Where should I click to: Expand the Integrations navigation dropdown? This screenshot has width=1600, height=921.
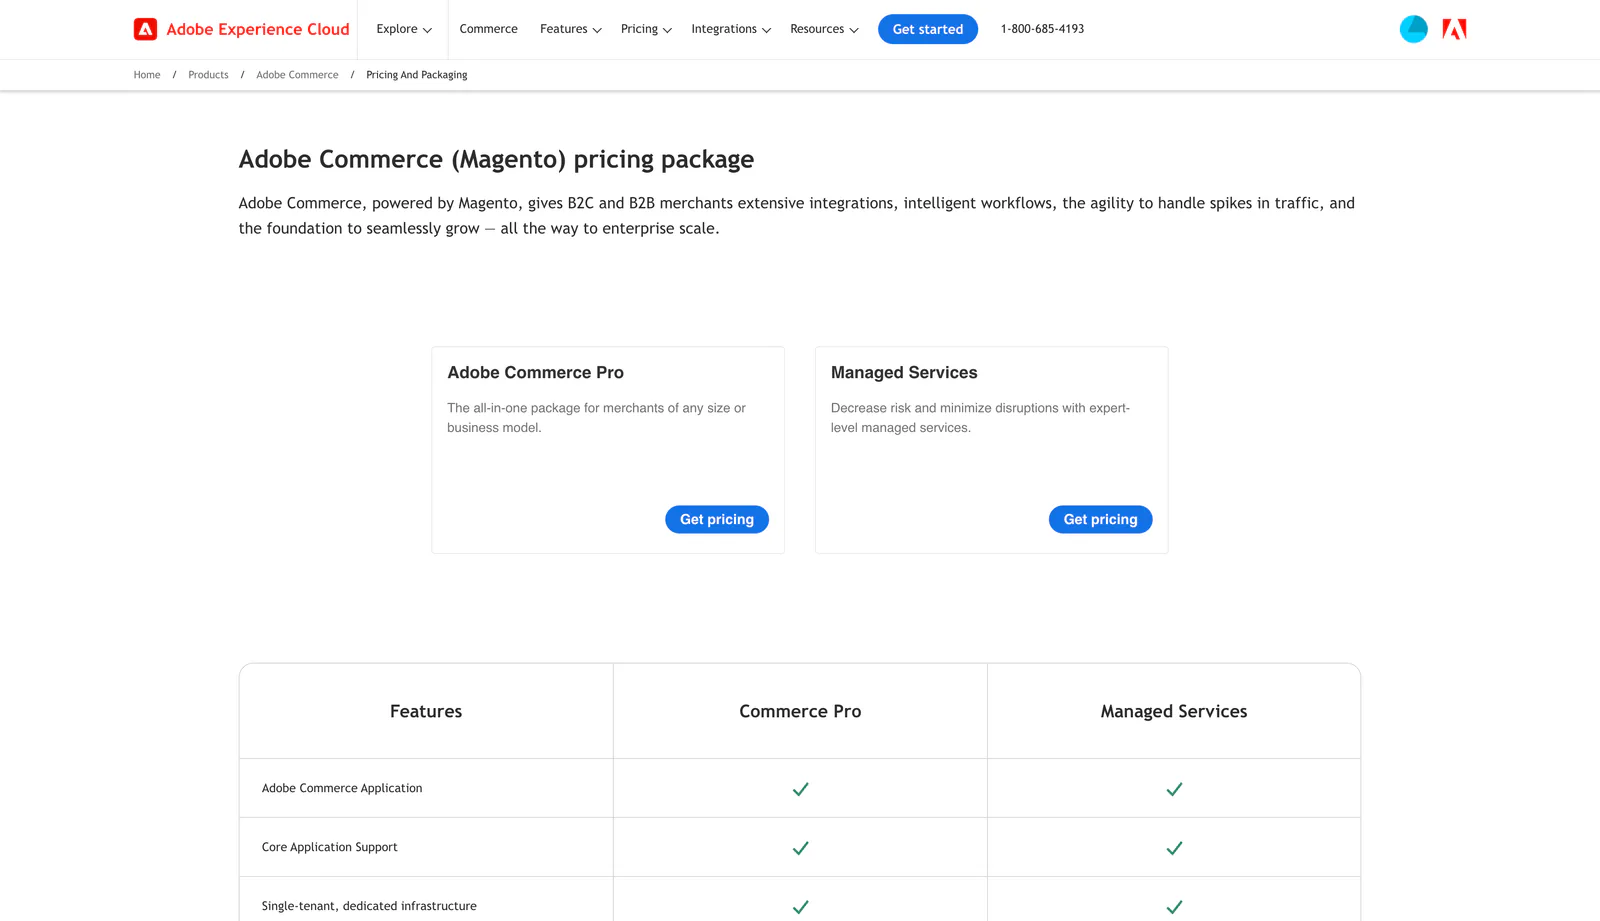(x=731, y=29)
